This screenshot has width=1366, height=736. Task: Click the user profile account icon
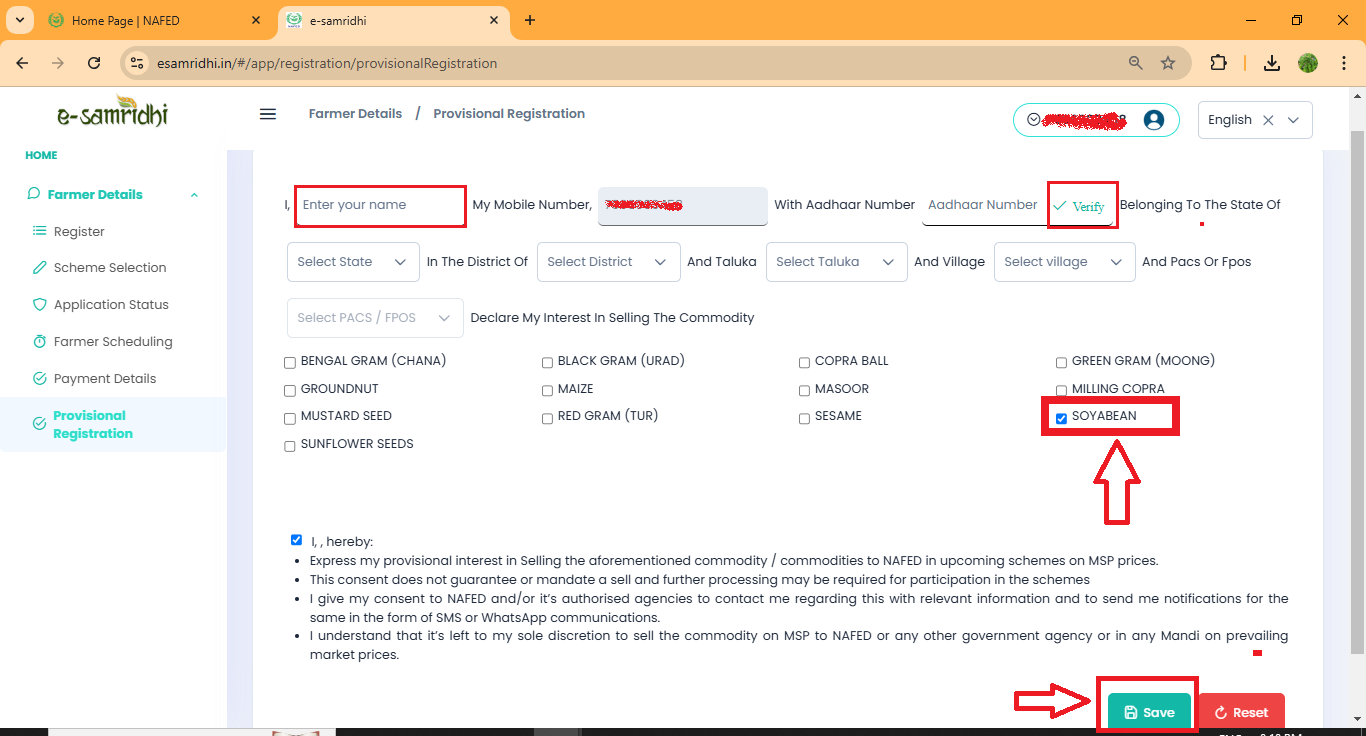tap(1155, 119)
